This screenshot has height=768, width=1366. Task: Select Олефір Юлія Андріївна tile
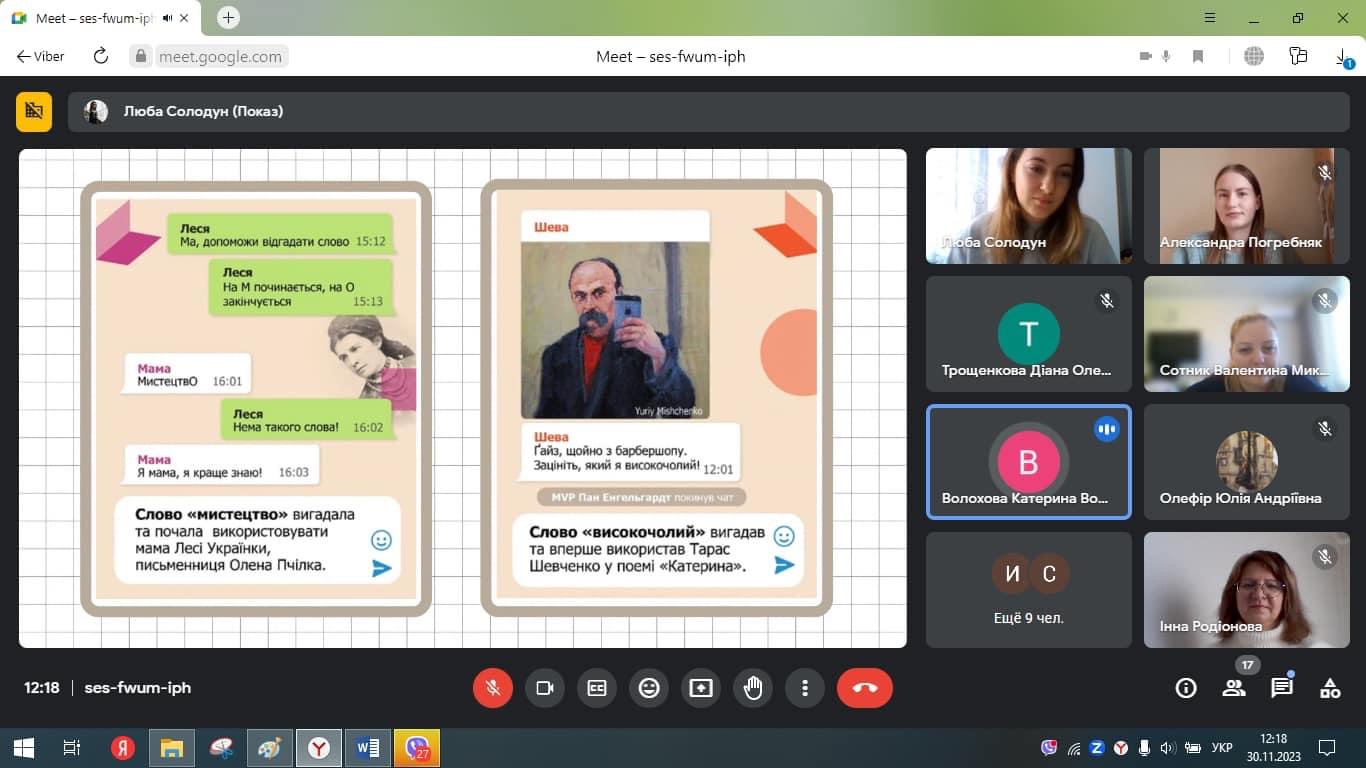(x=1247, y=462)
